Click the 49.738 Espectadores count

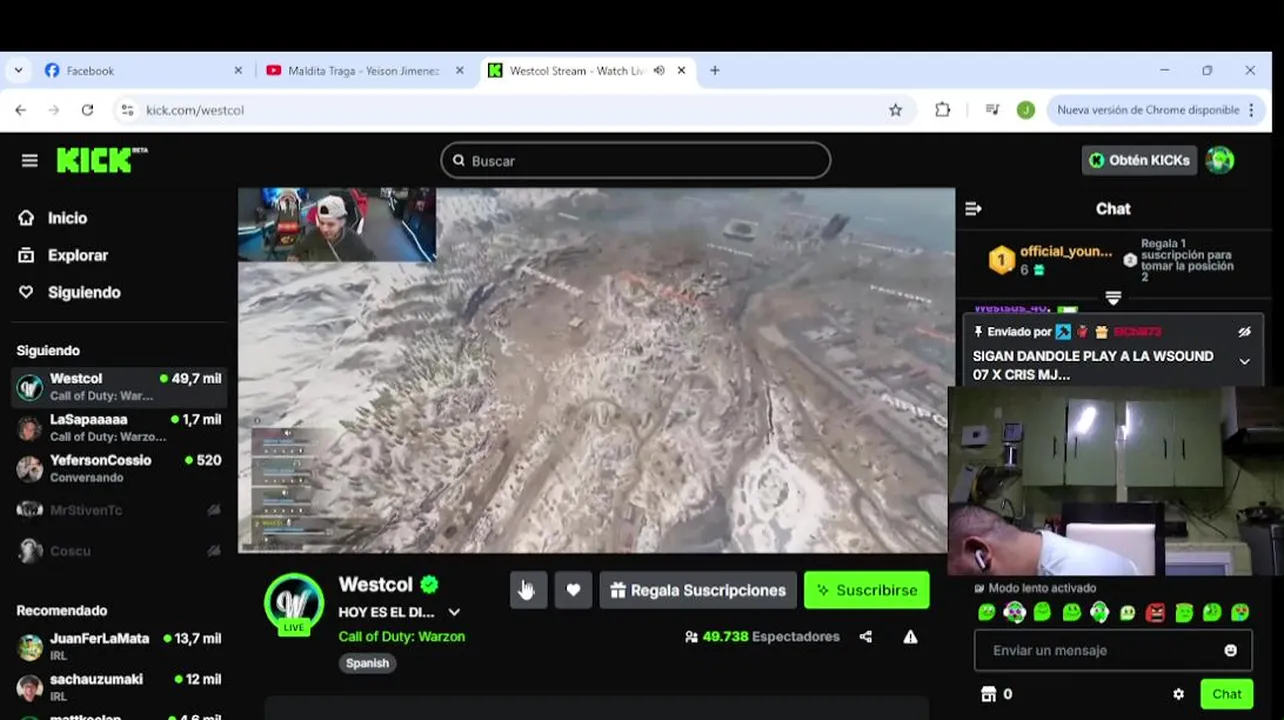pyautogui.click(x=762, y=636)
